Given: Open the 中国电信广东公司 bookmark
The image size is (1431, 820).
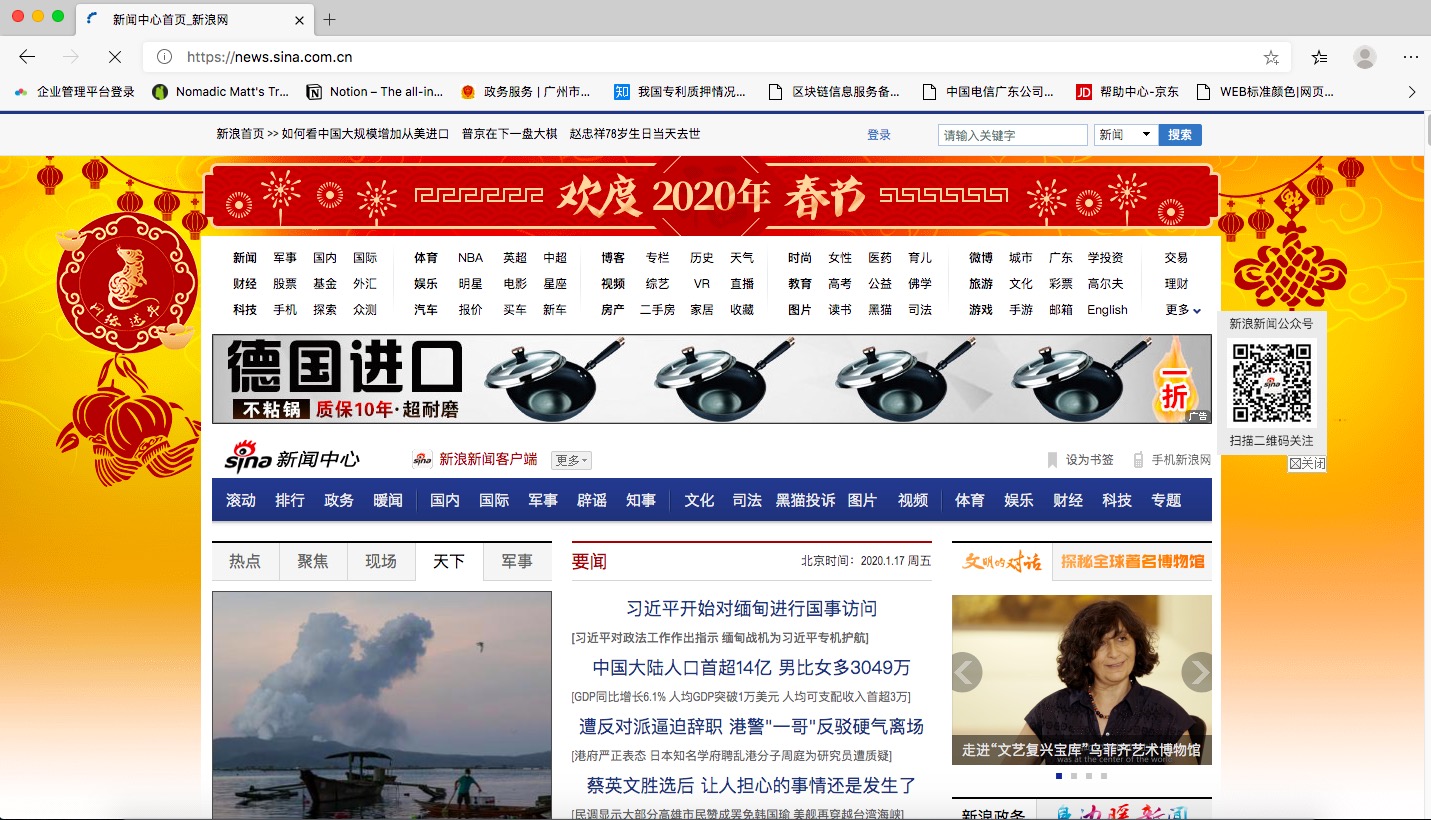Looking at the screenshot, I should [x=988, y=92].
